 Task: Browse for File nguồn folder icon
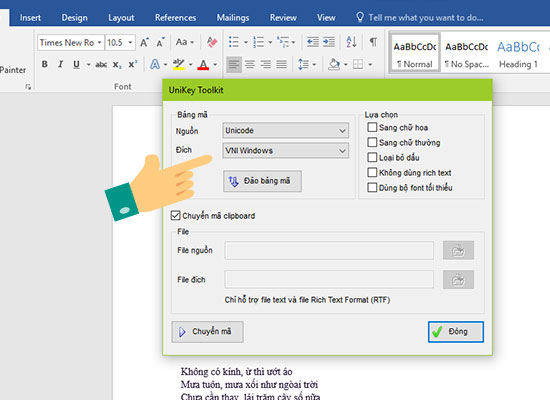458,250
